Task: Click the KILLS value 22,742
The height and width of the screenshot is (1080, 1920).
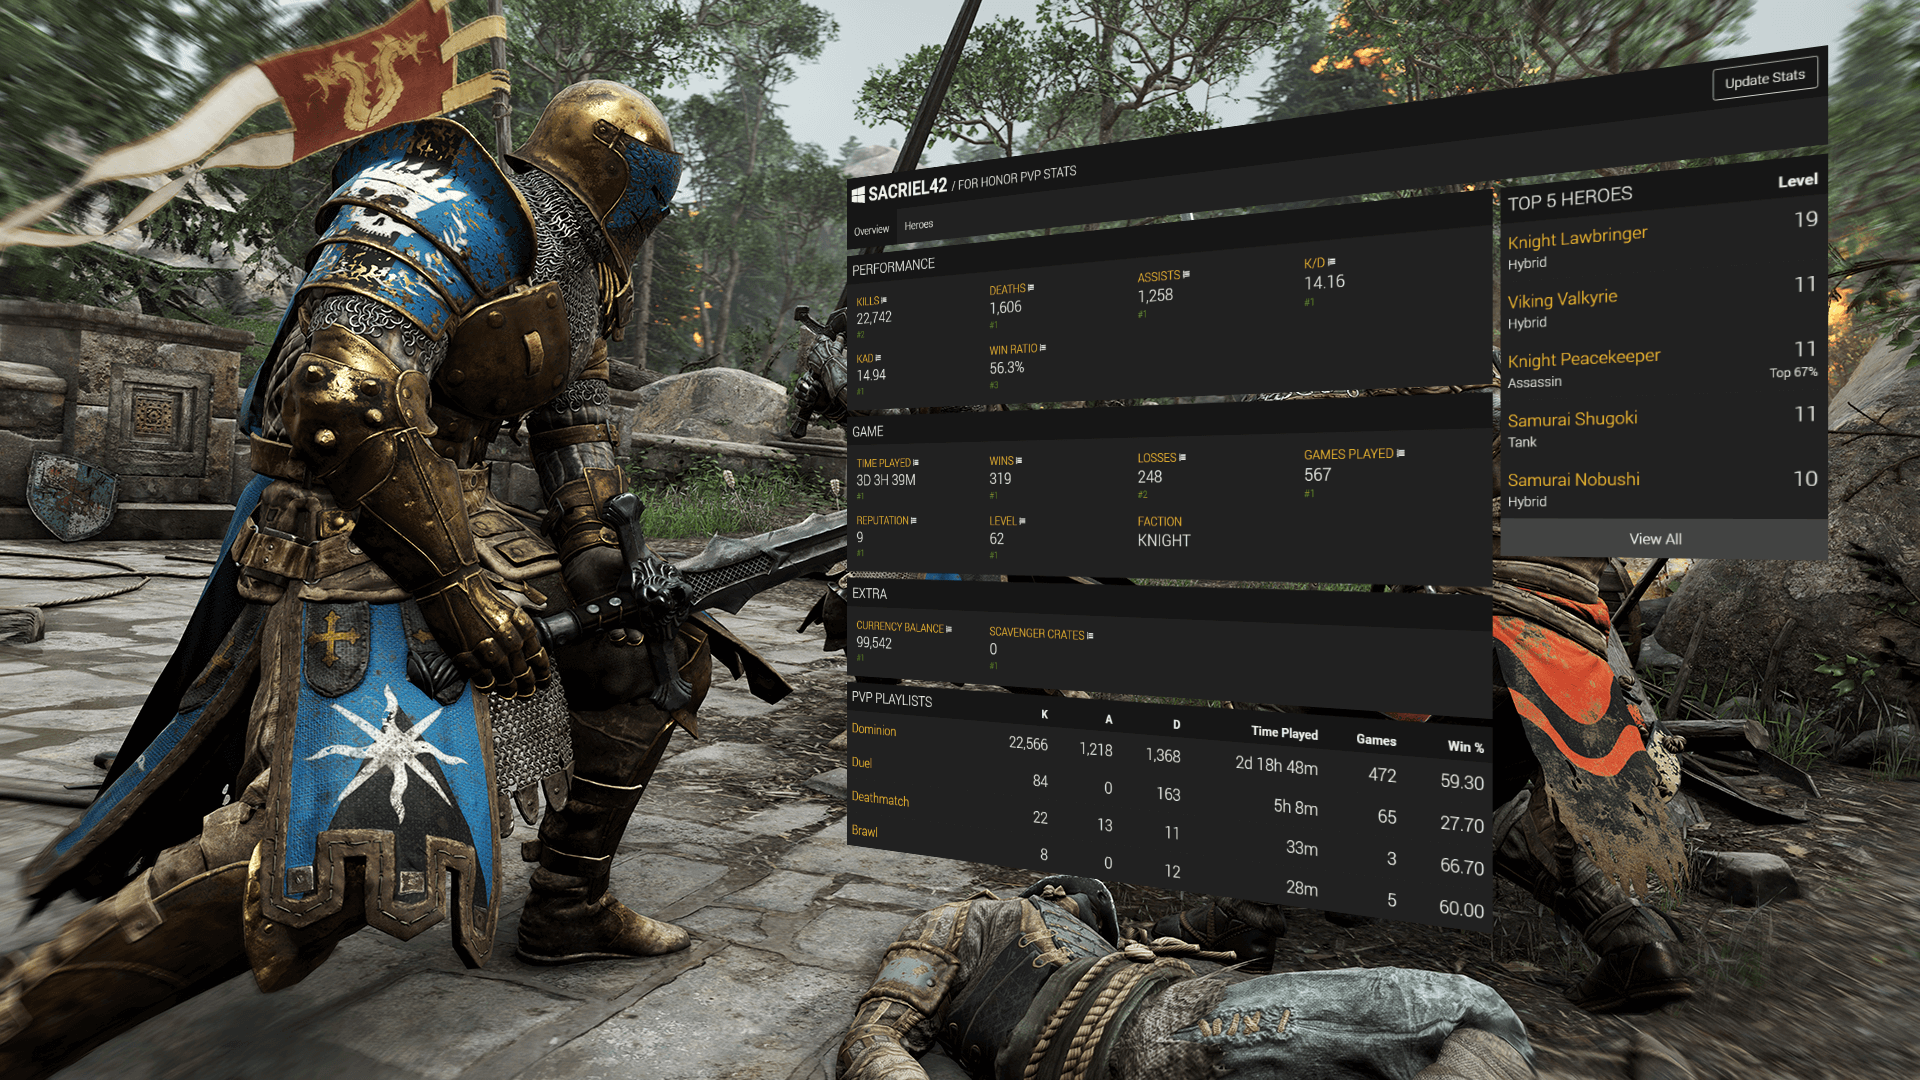Action: tap(873, 318)
